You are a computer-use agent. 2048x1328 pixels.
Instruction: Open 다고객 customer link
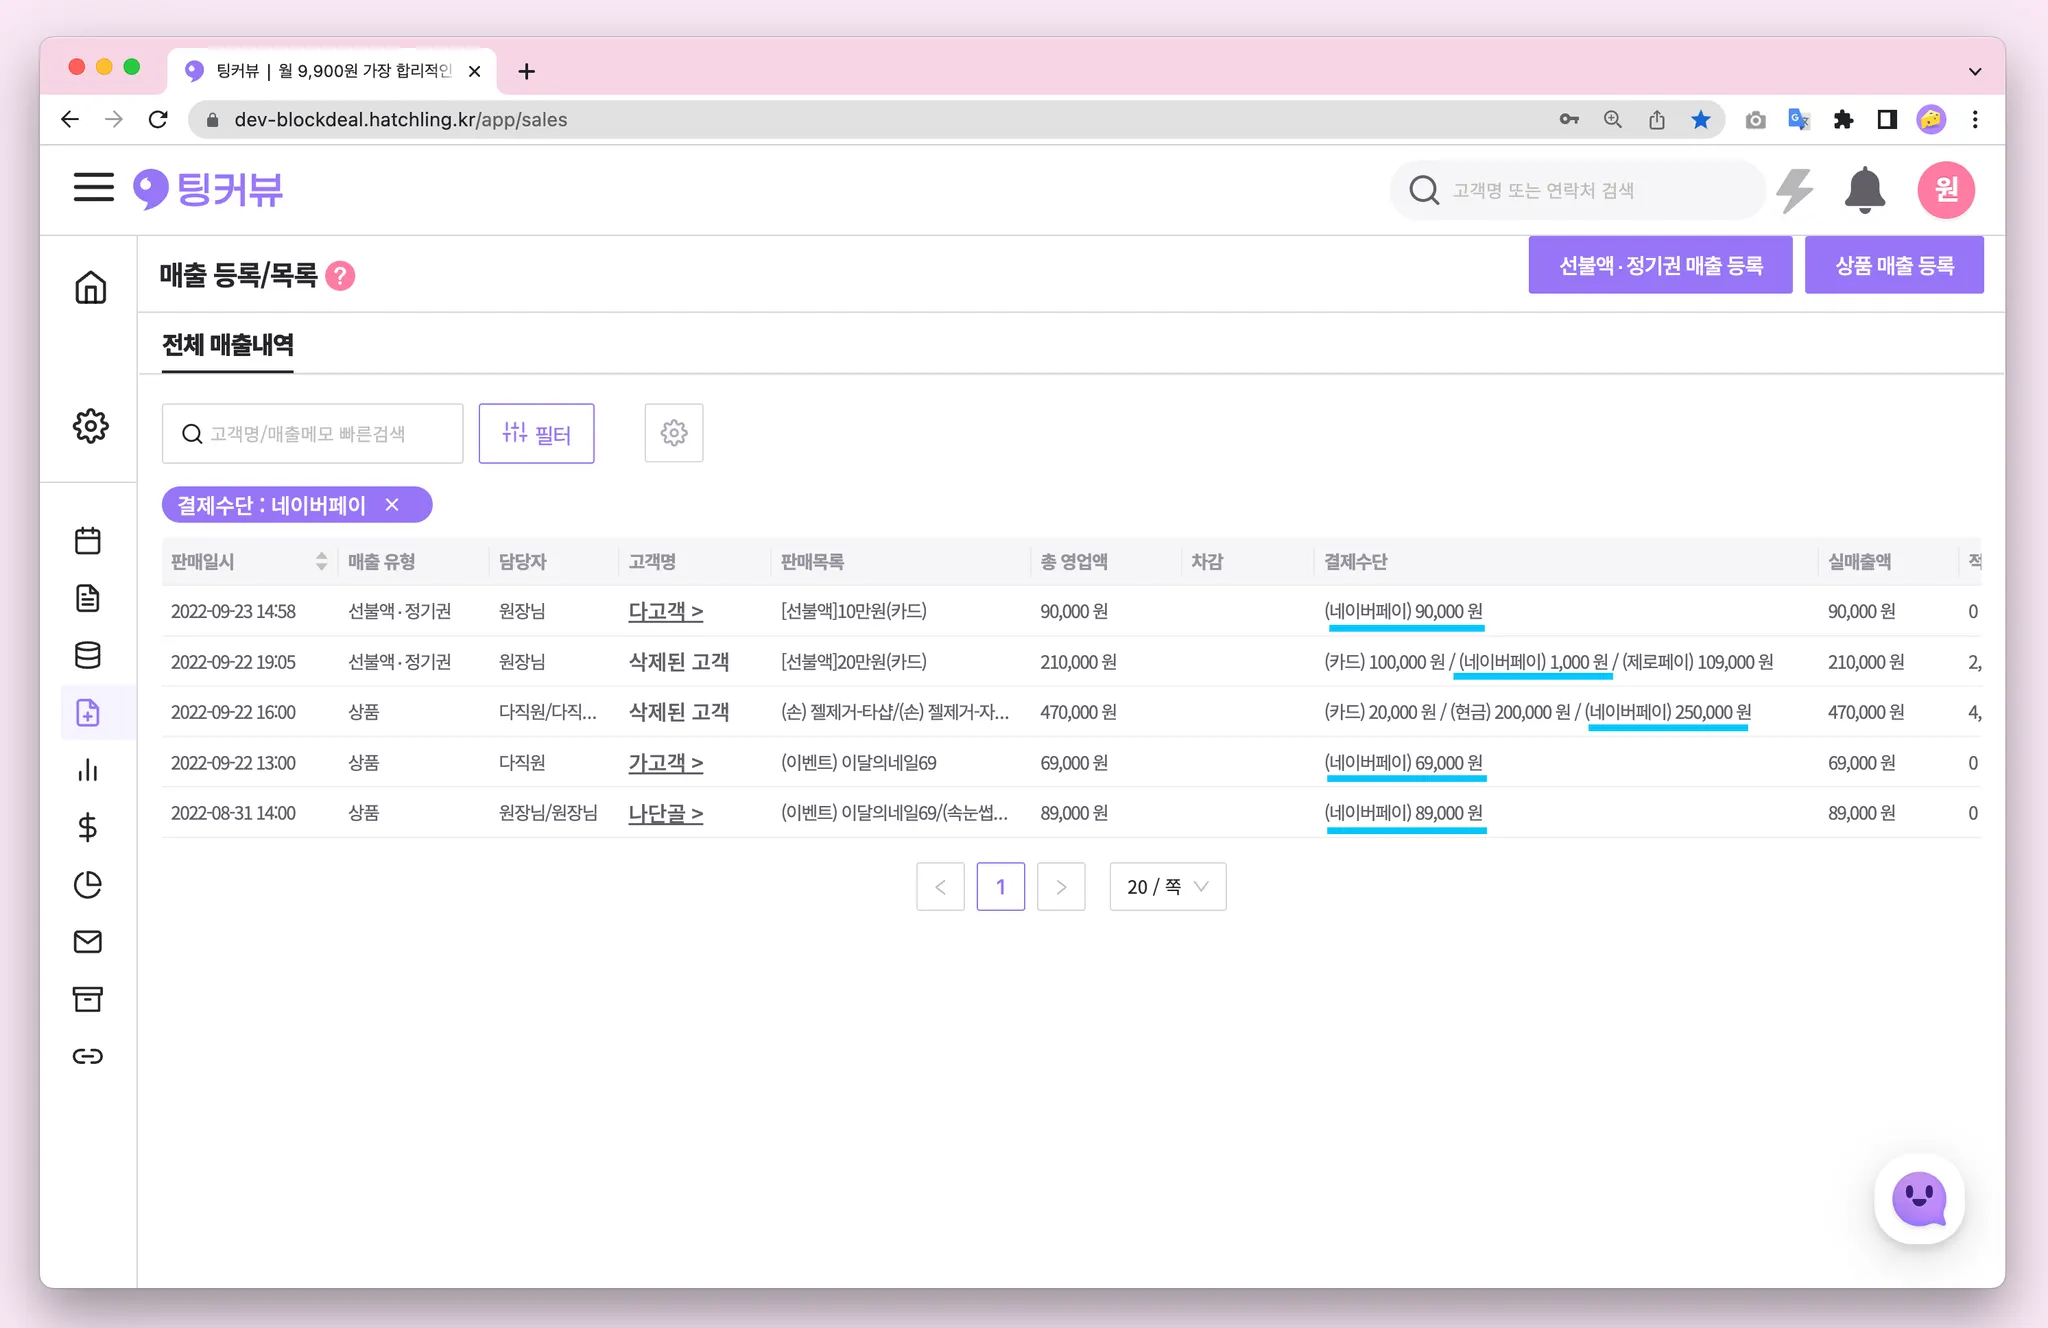click(665, 611)
